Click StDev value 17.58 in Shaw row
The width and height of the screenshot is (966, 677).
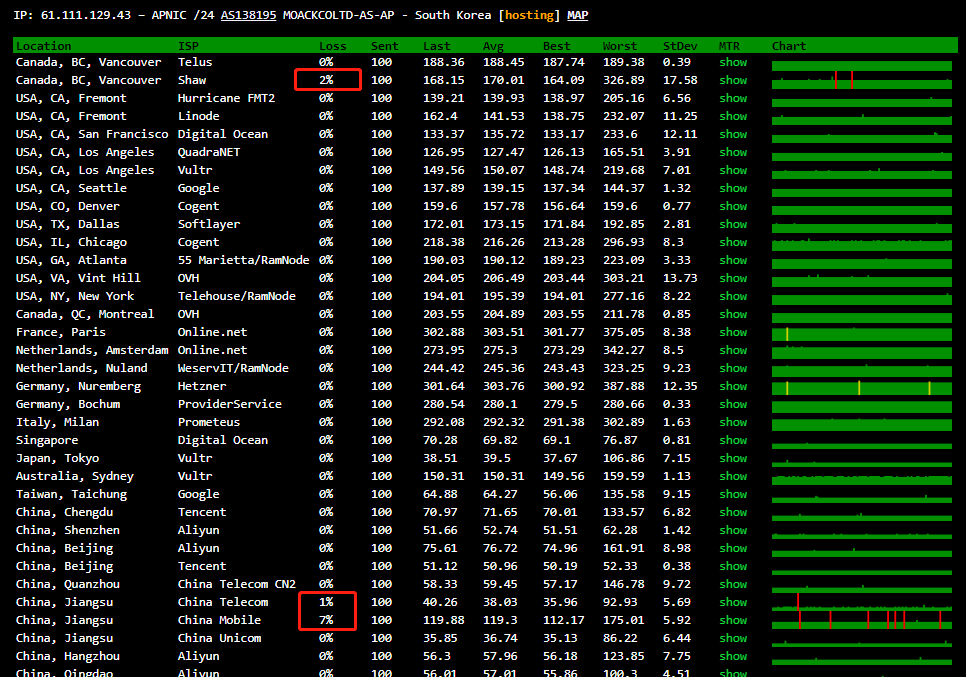point(680,80)
